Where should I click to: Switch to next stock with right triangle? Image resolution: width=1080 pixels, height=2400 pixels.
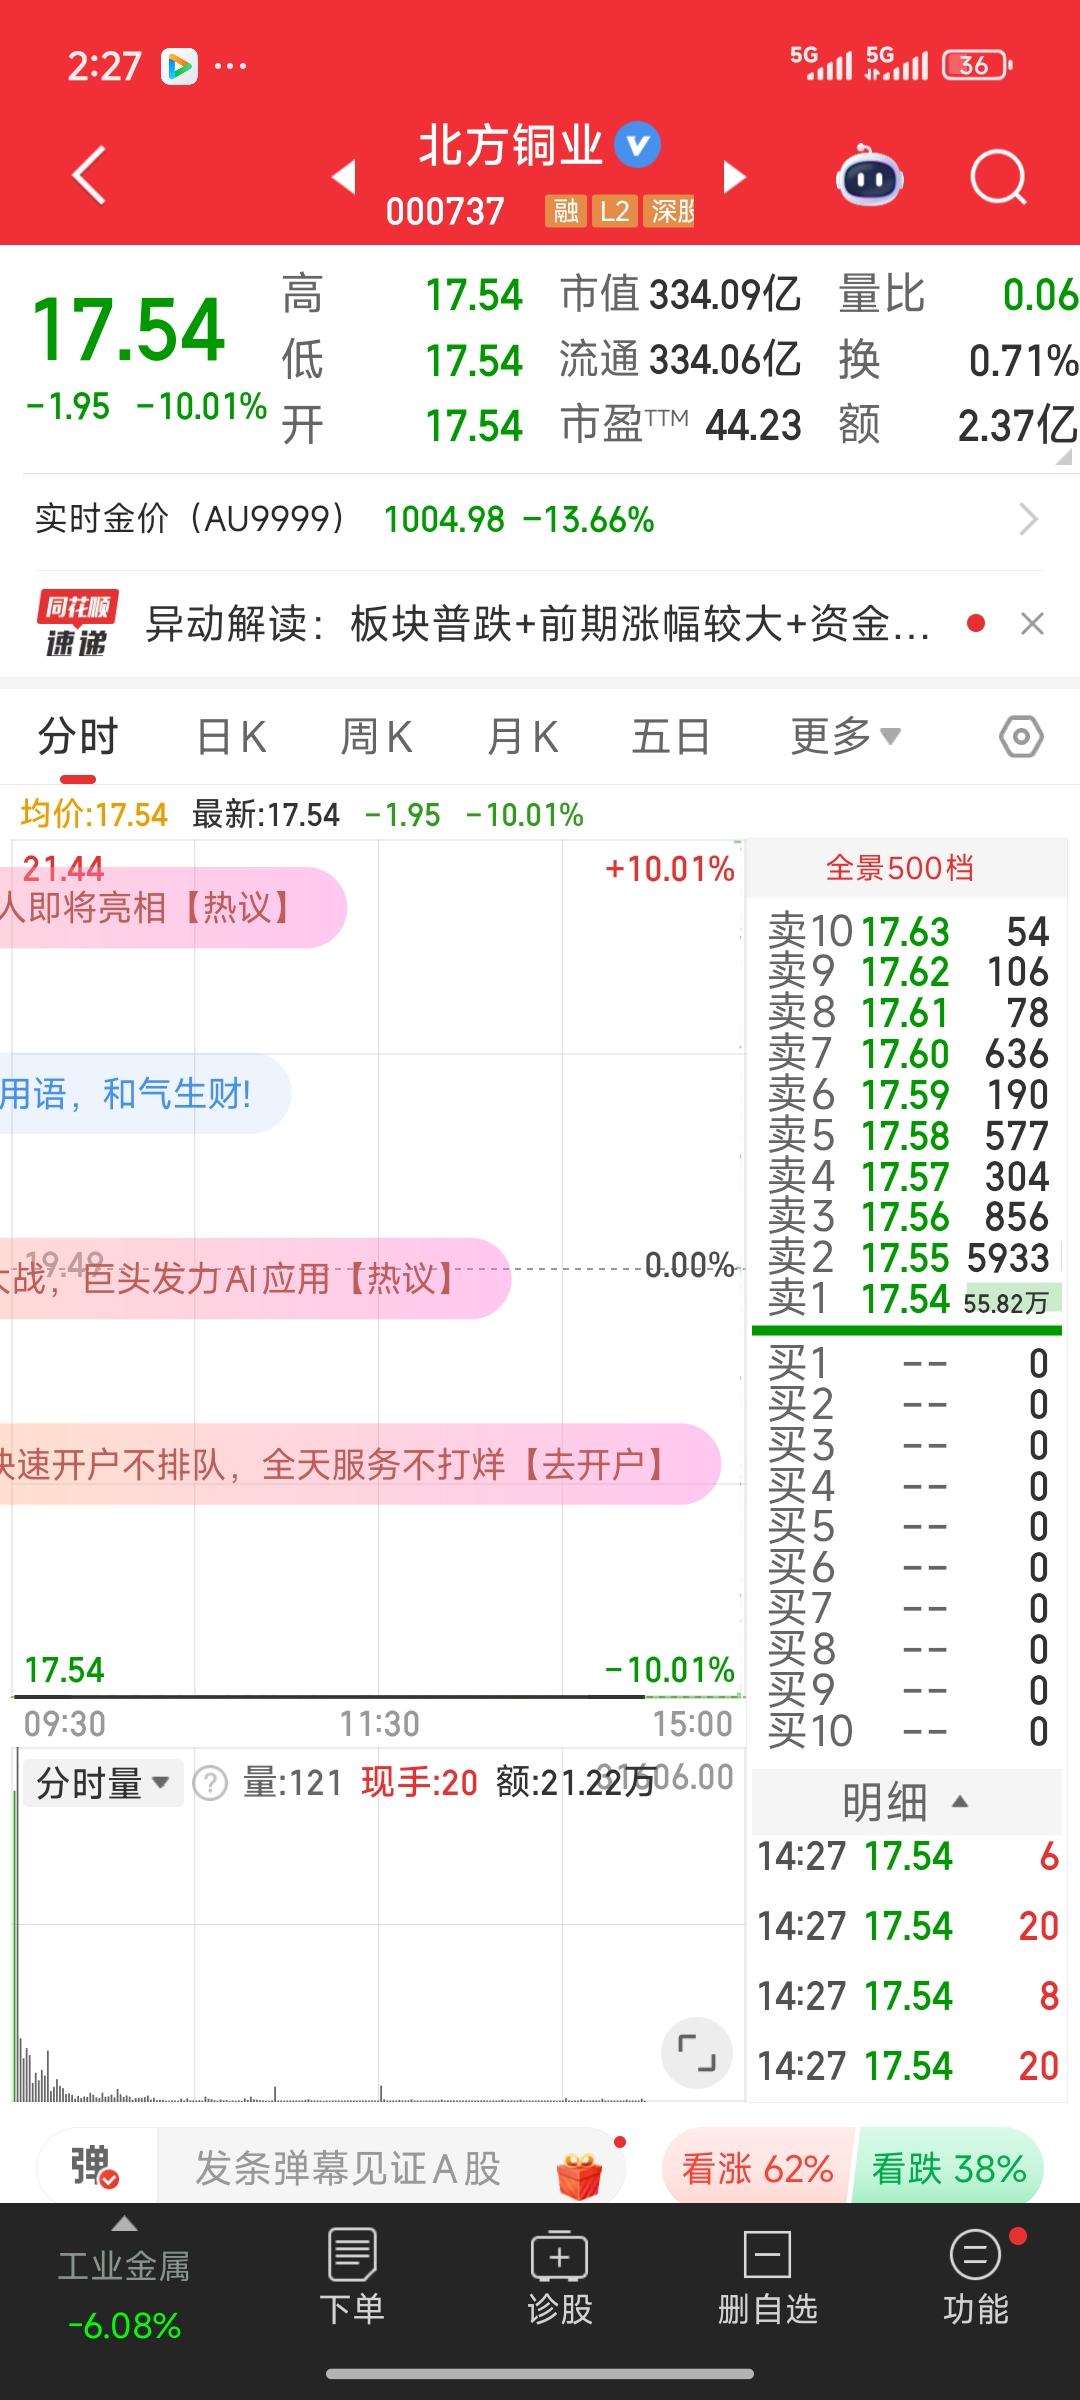734,176
